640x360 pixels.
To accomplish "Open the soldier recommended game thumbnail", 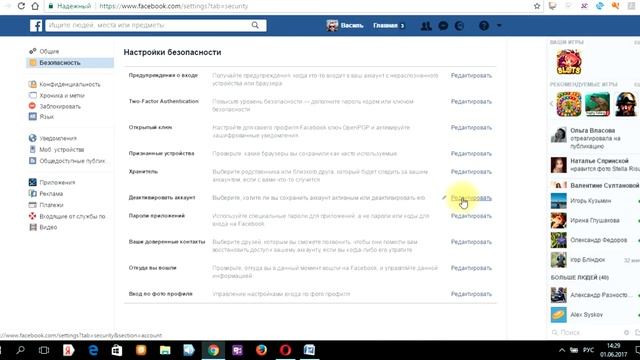I will pyautogui.click(x=626, y=104).
